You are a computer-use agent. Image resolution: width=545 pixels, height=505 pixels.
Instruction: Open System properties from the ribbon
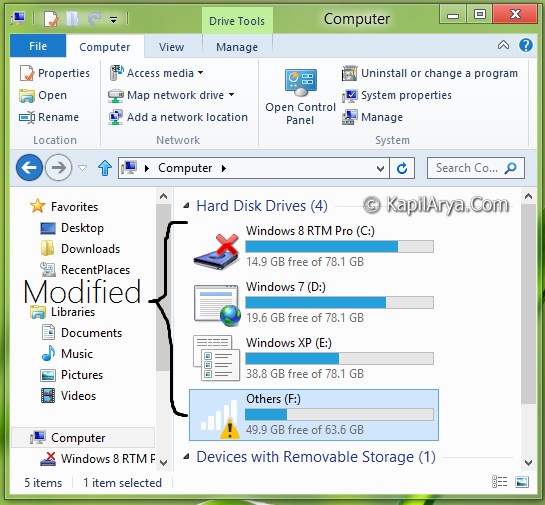[397, 96]
